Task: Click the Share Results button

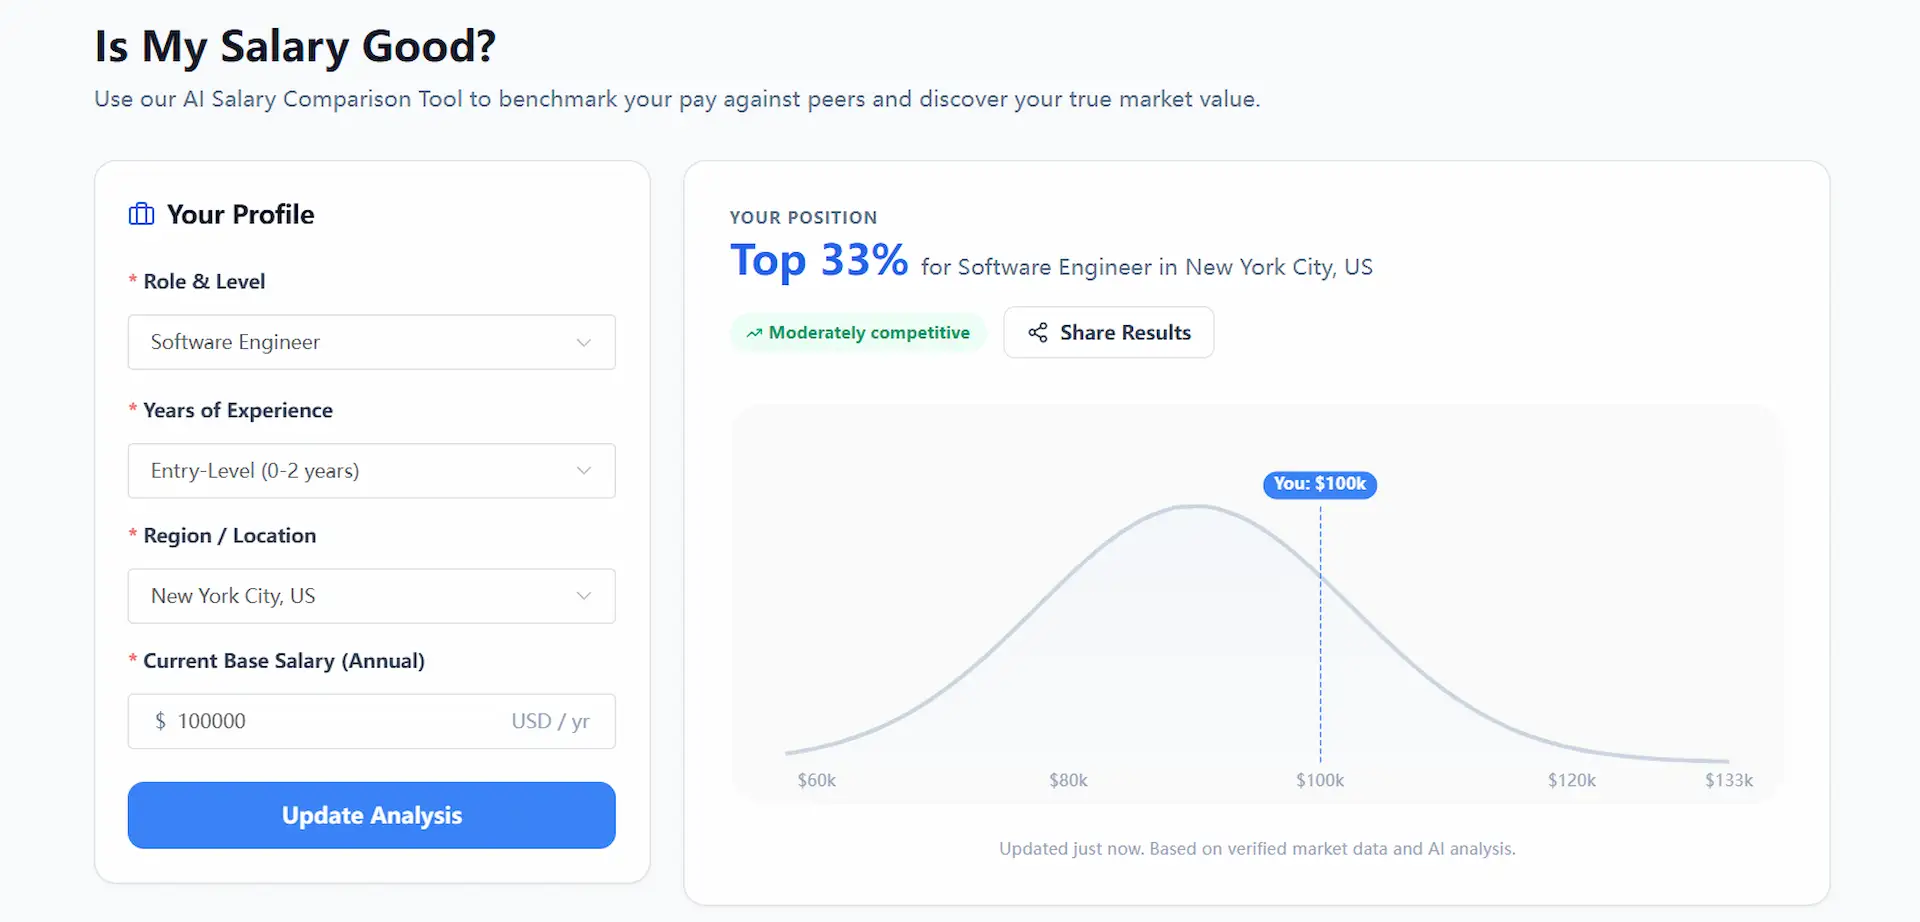Action: coord(1108,332)
